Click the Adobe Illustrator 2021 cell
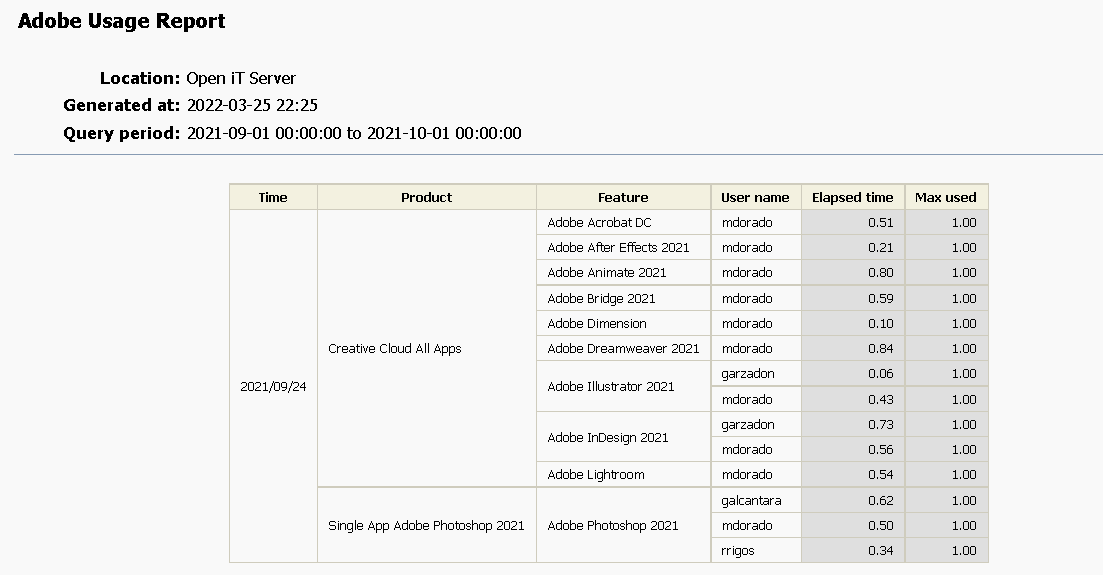Image resolution: width=1103 pixels, height=575 pixels. pos(623,386)
